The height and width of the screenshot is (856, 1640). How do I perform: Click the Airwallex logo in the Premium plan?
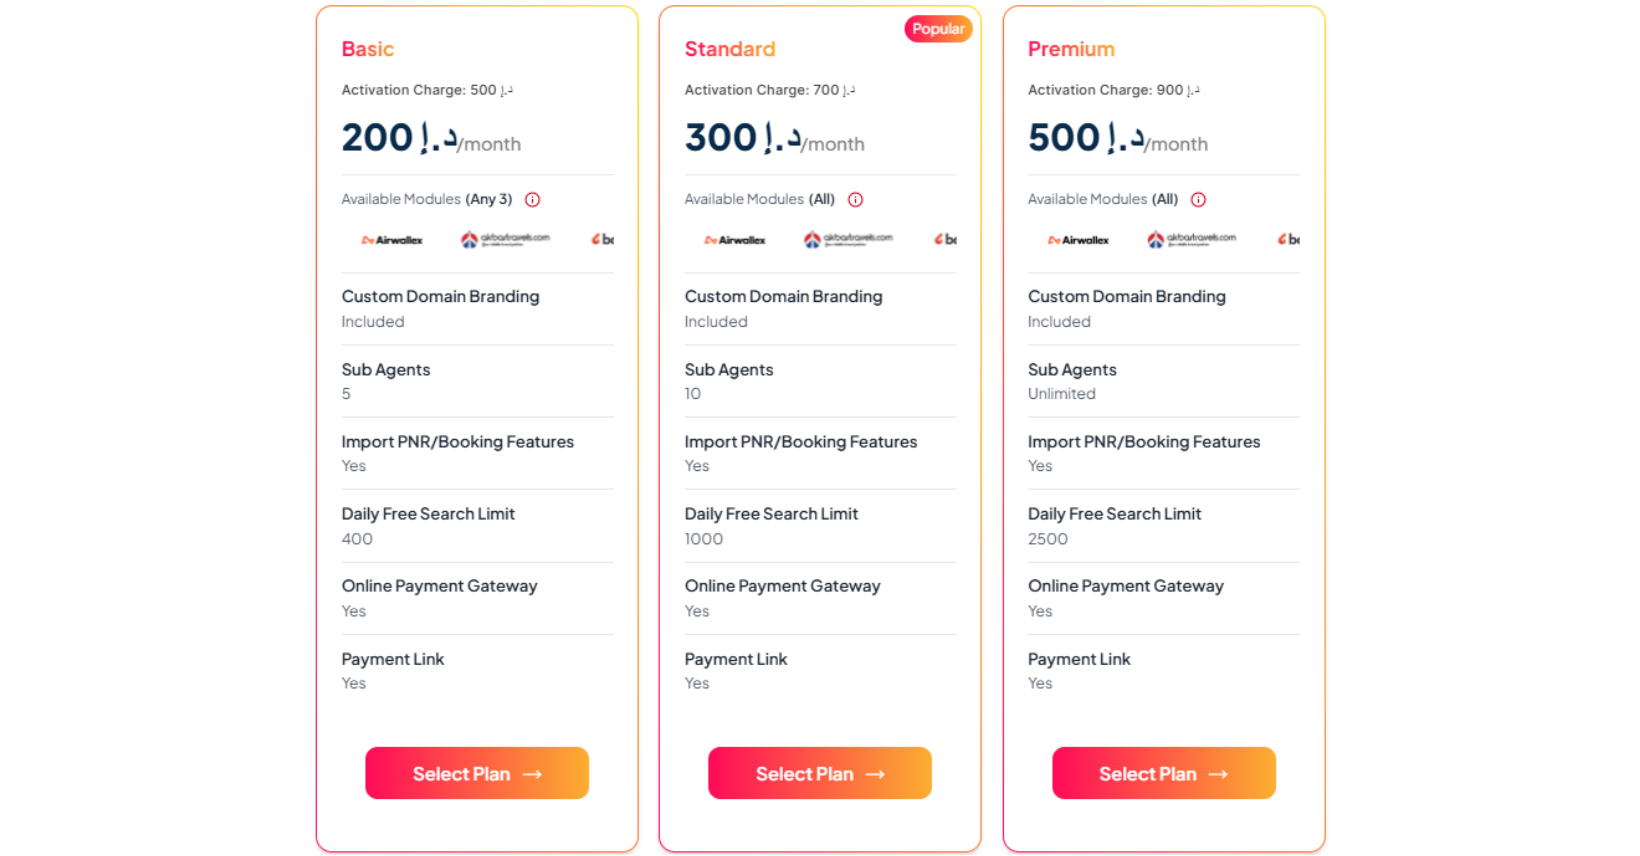click(x=1078, y=240)
